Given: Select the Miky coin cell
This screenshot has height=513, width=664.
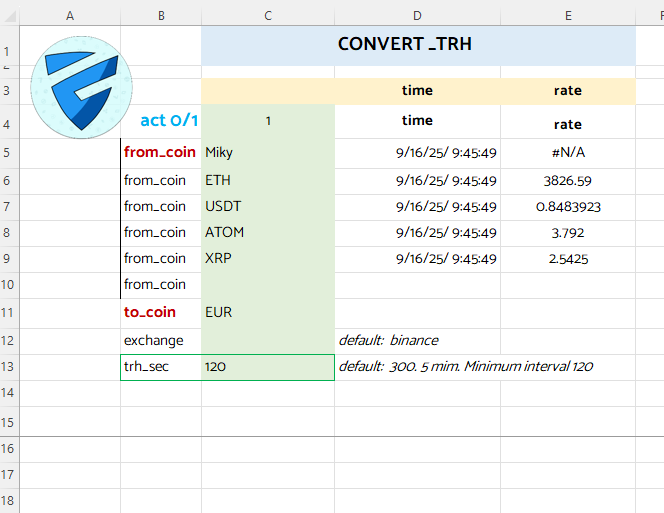Looking at the screenshot, I should (x=267, y=153).
